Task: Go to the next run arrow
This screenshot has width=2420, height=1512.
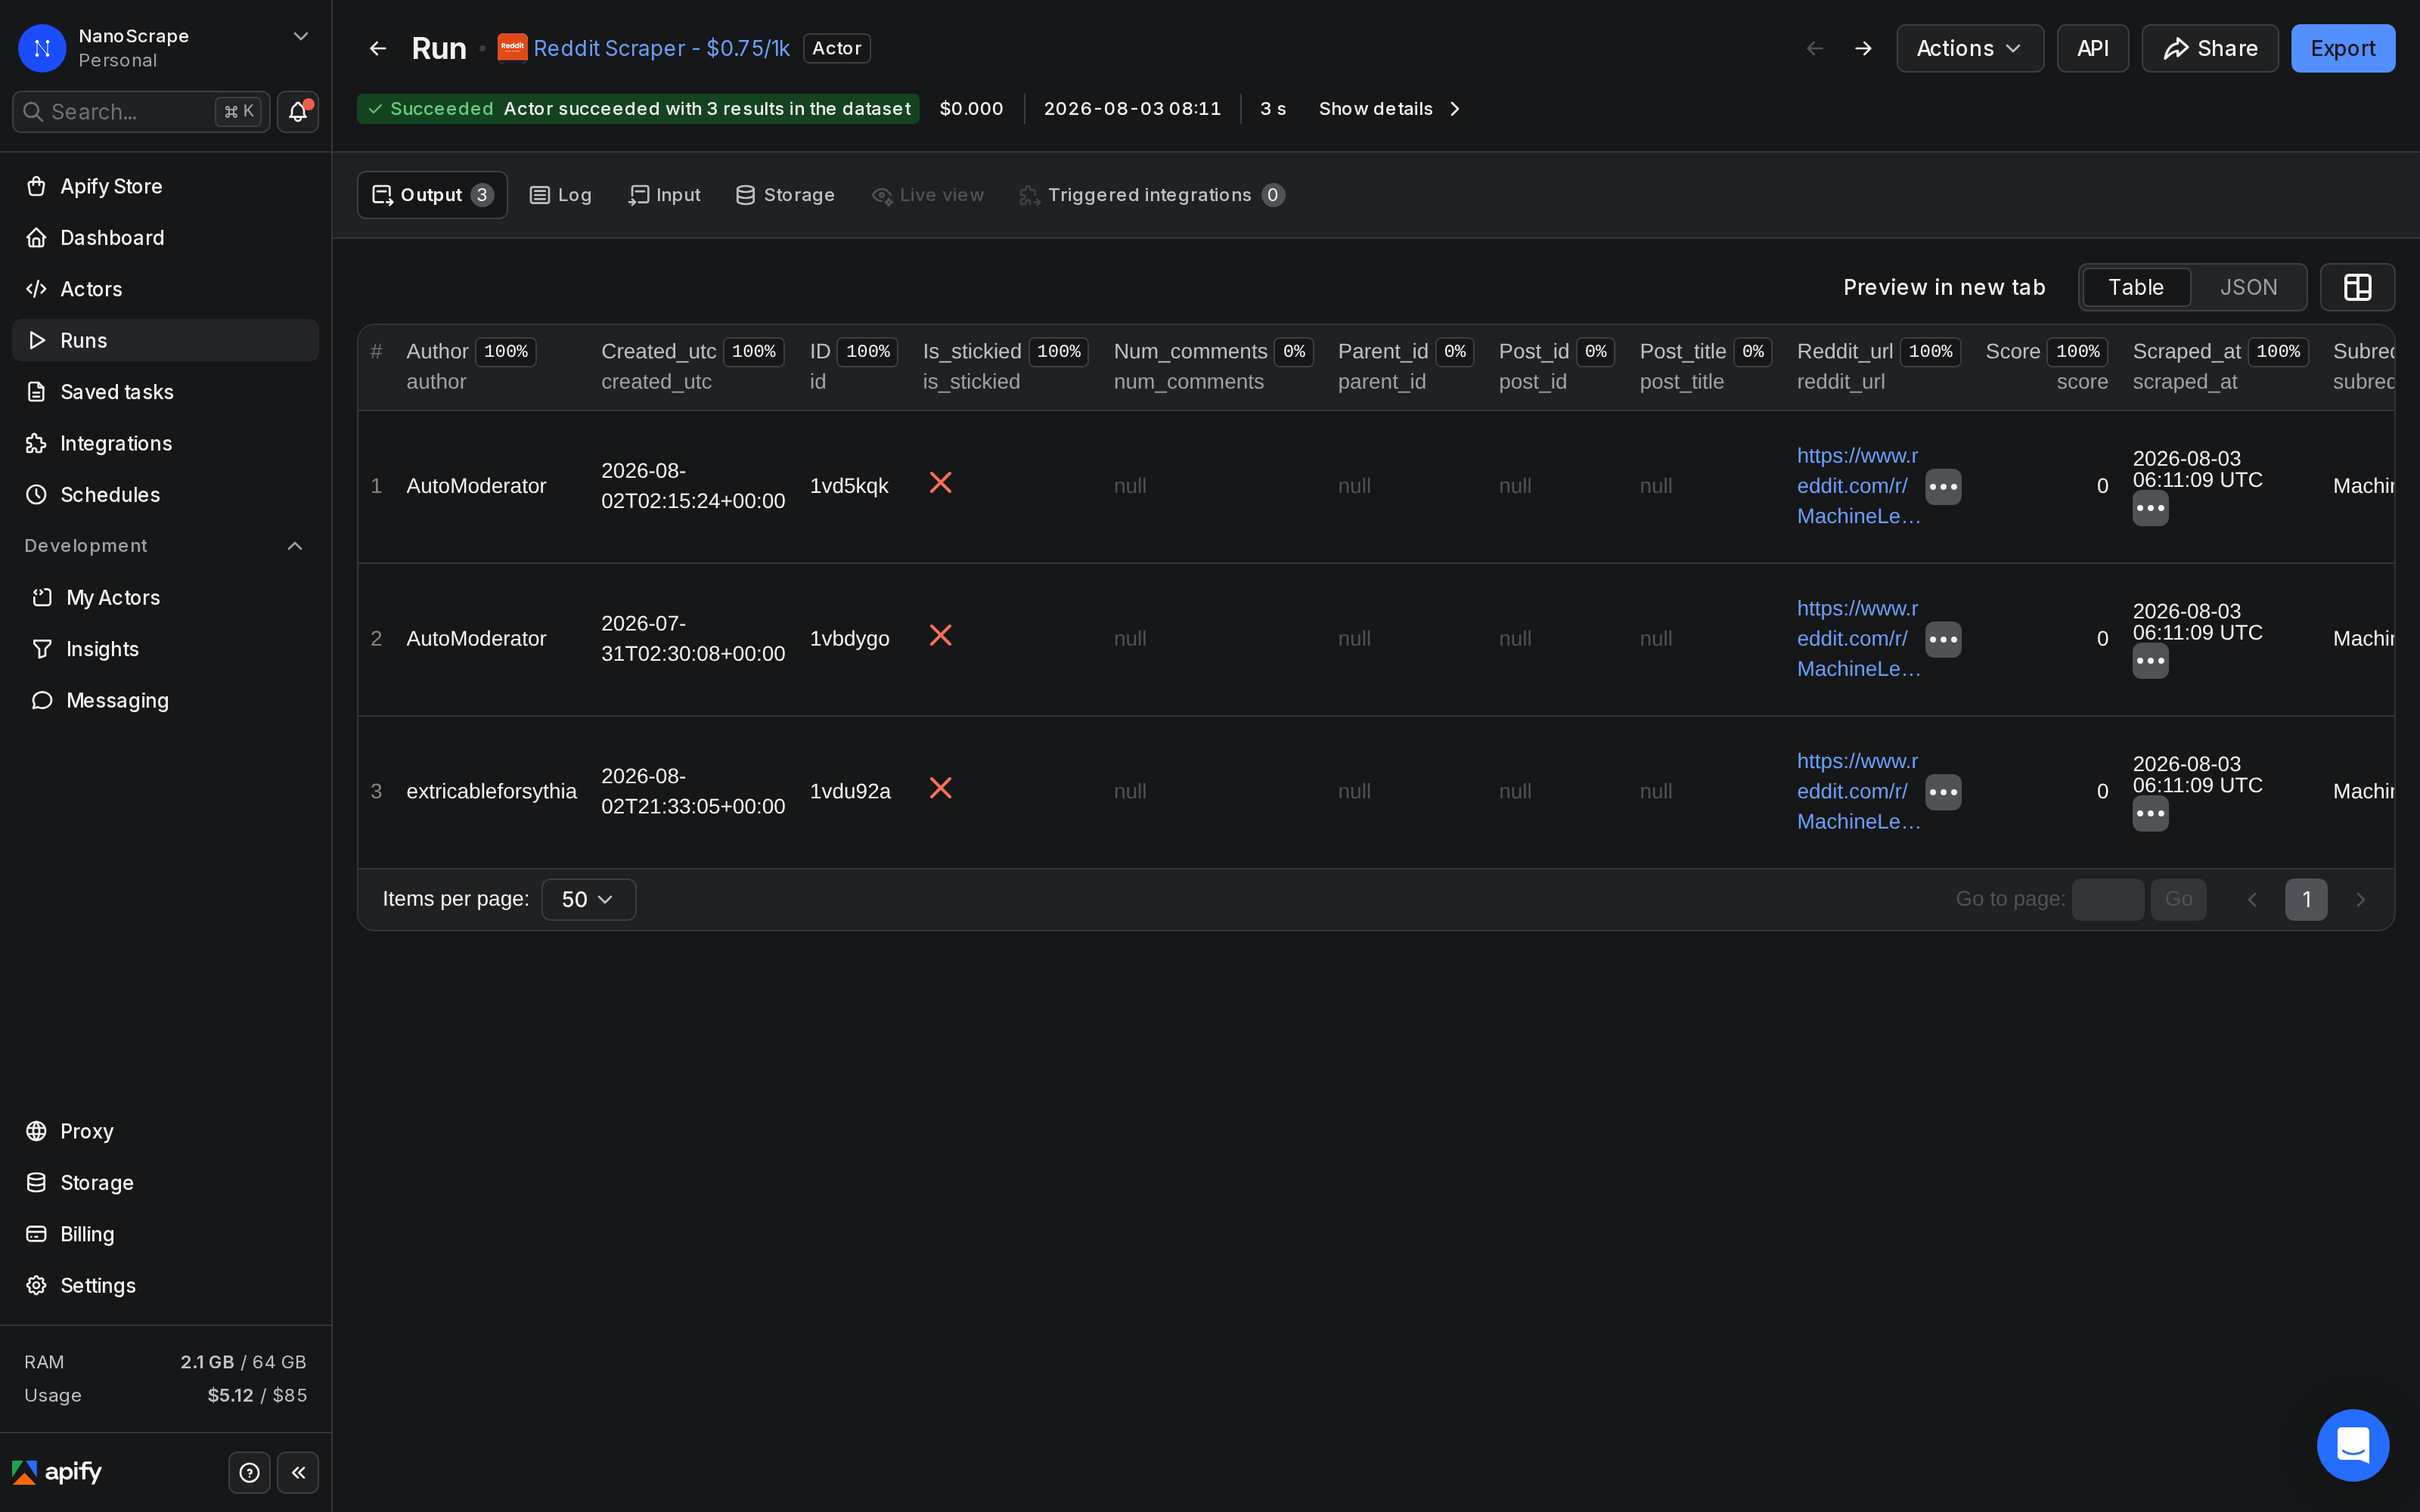Action: pyautogui.click(x=1863, y=48)
